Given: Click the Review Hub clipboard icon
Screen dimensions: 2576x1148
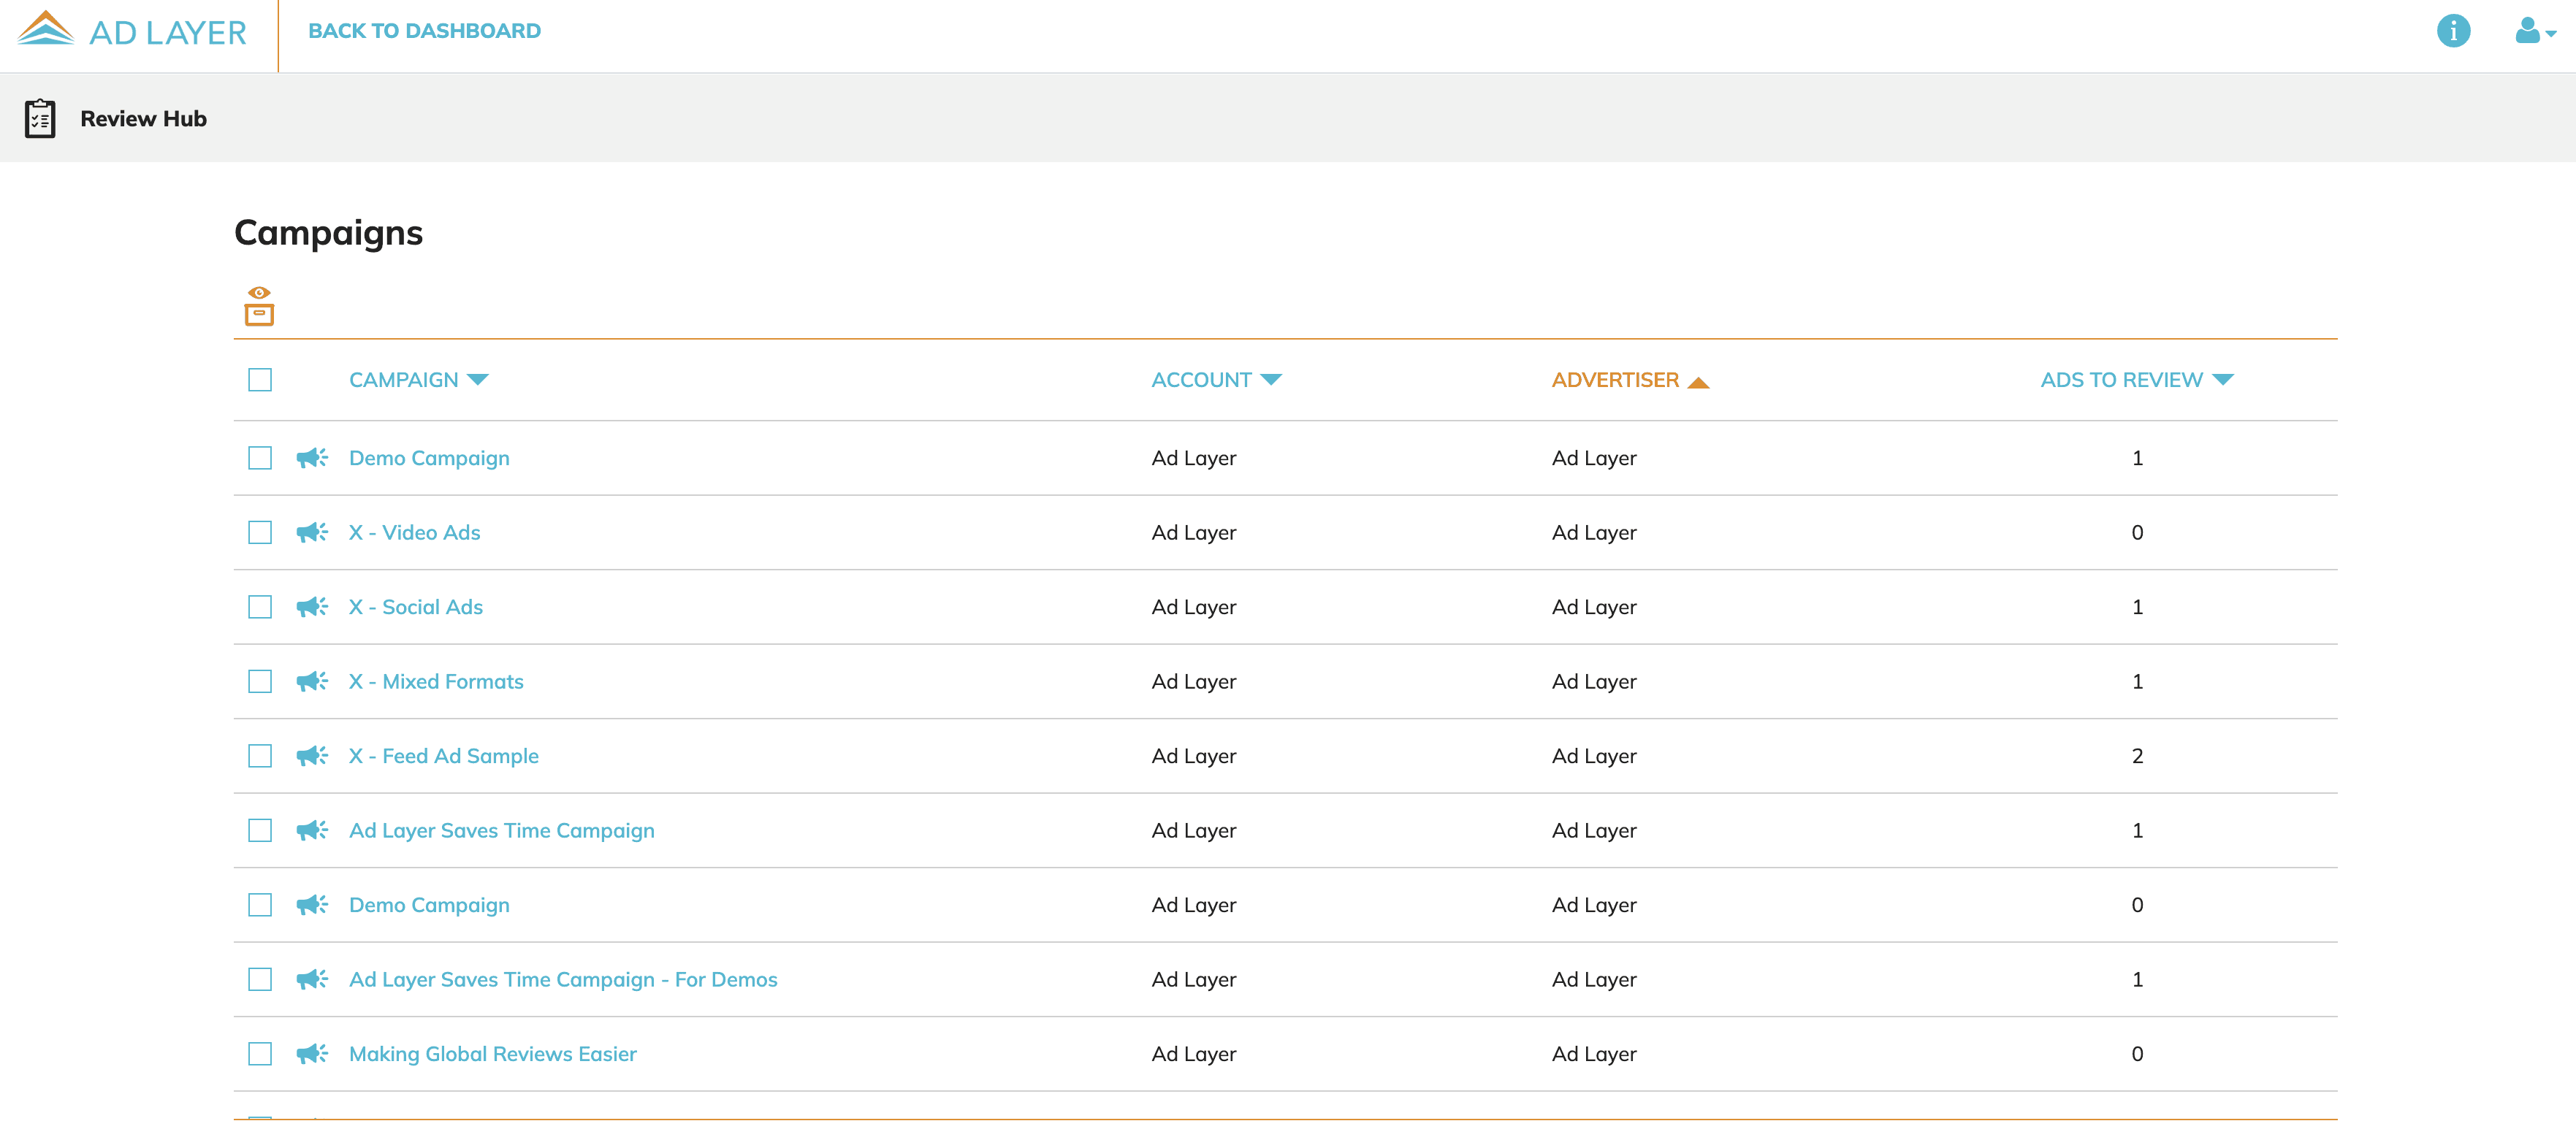Looking at the screenshot, I should tap(40, 118).
